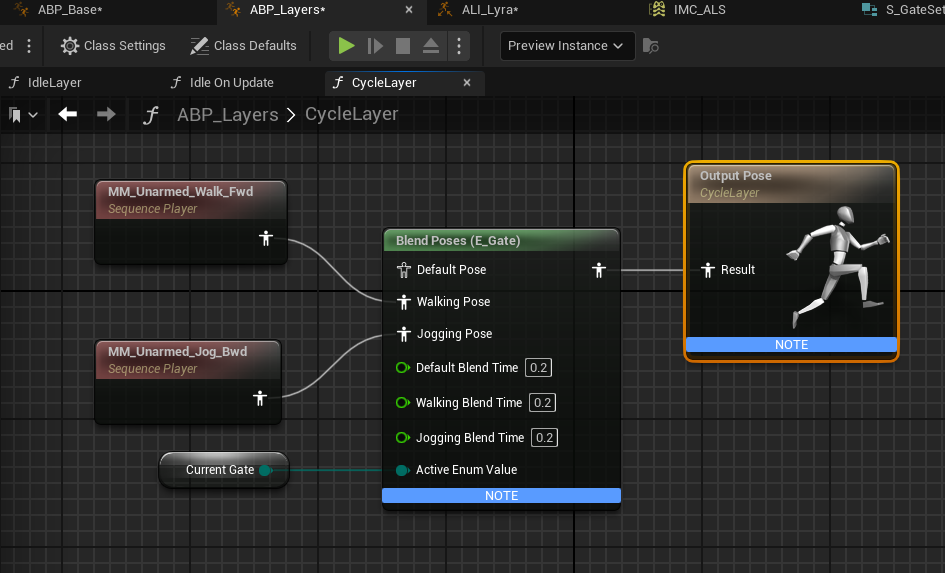Screen dimensions: 945x573
Task: Edit the Jogging Blend Time value field
Action: pyautogui.click(x=544, y=437)
